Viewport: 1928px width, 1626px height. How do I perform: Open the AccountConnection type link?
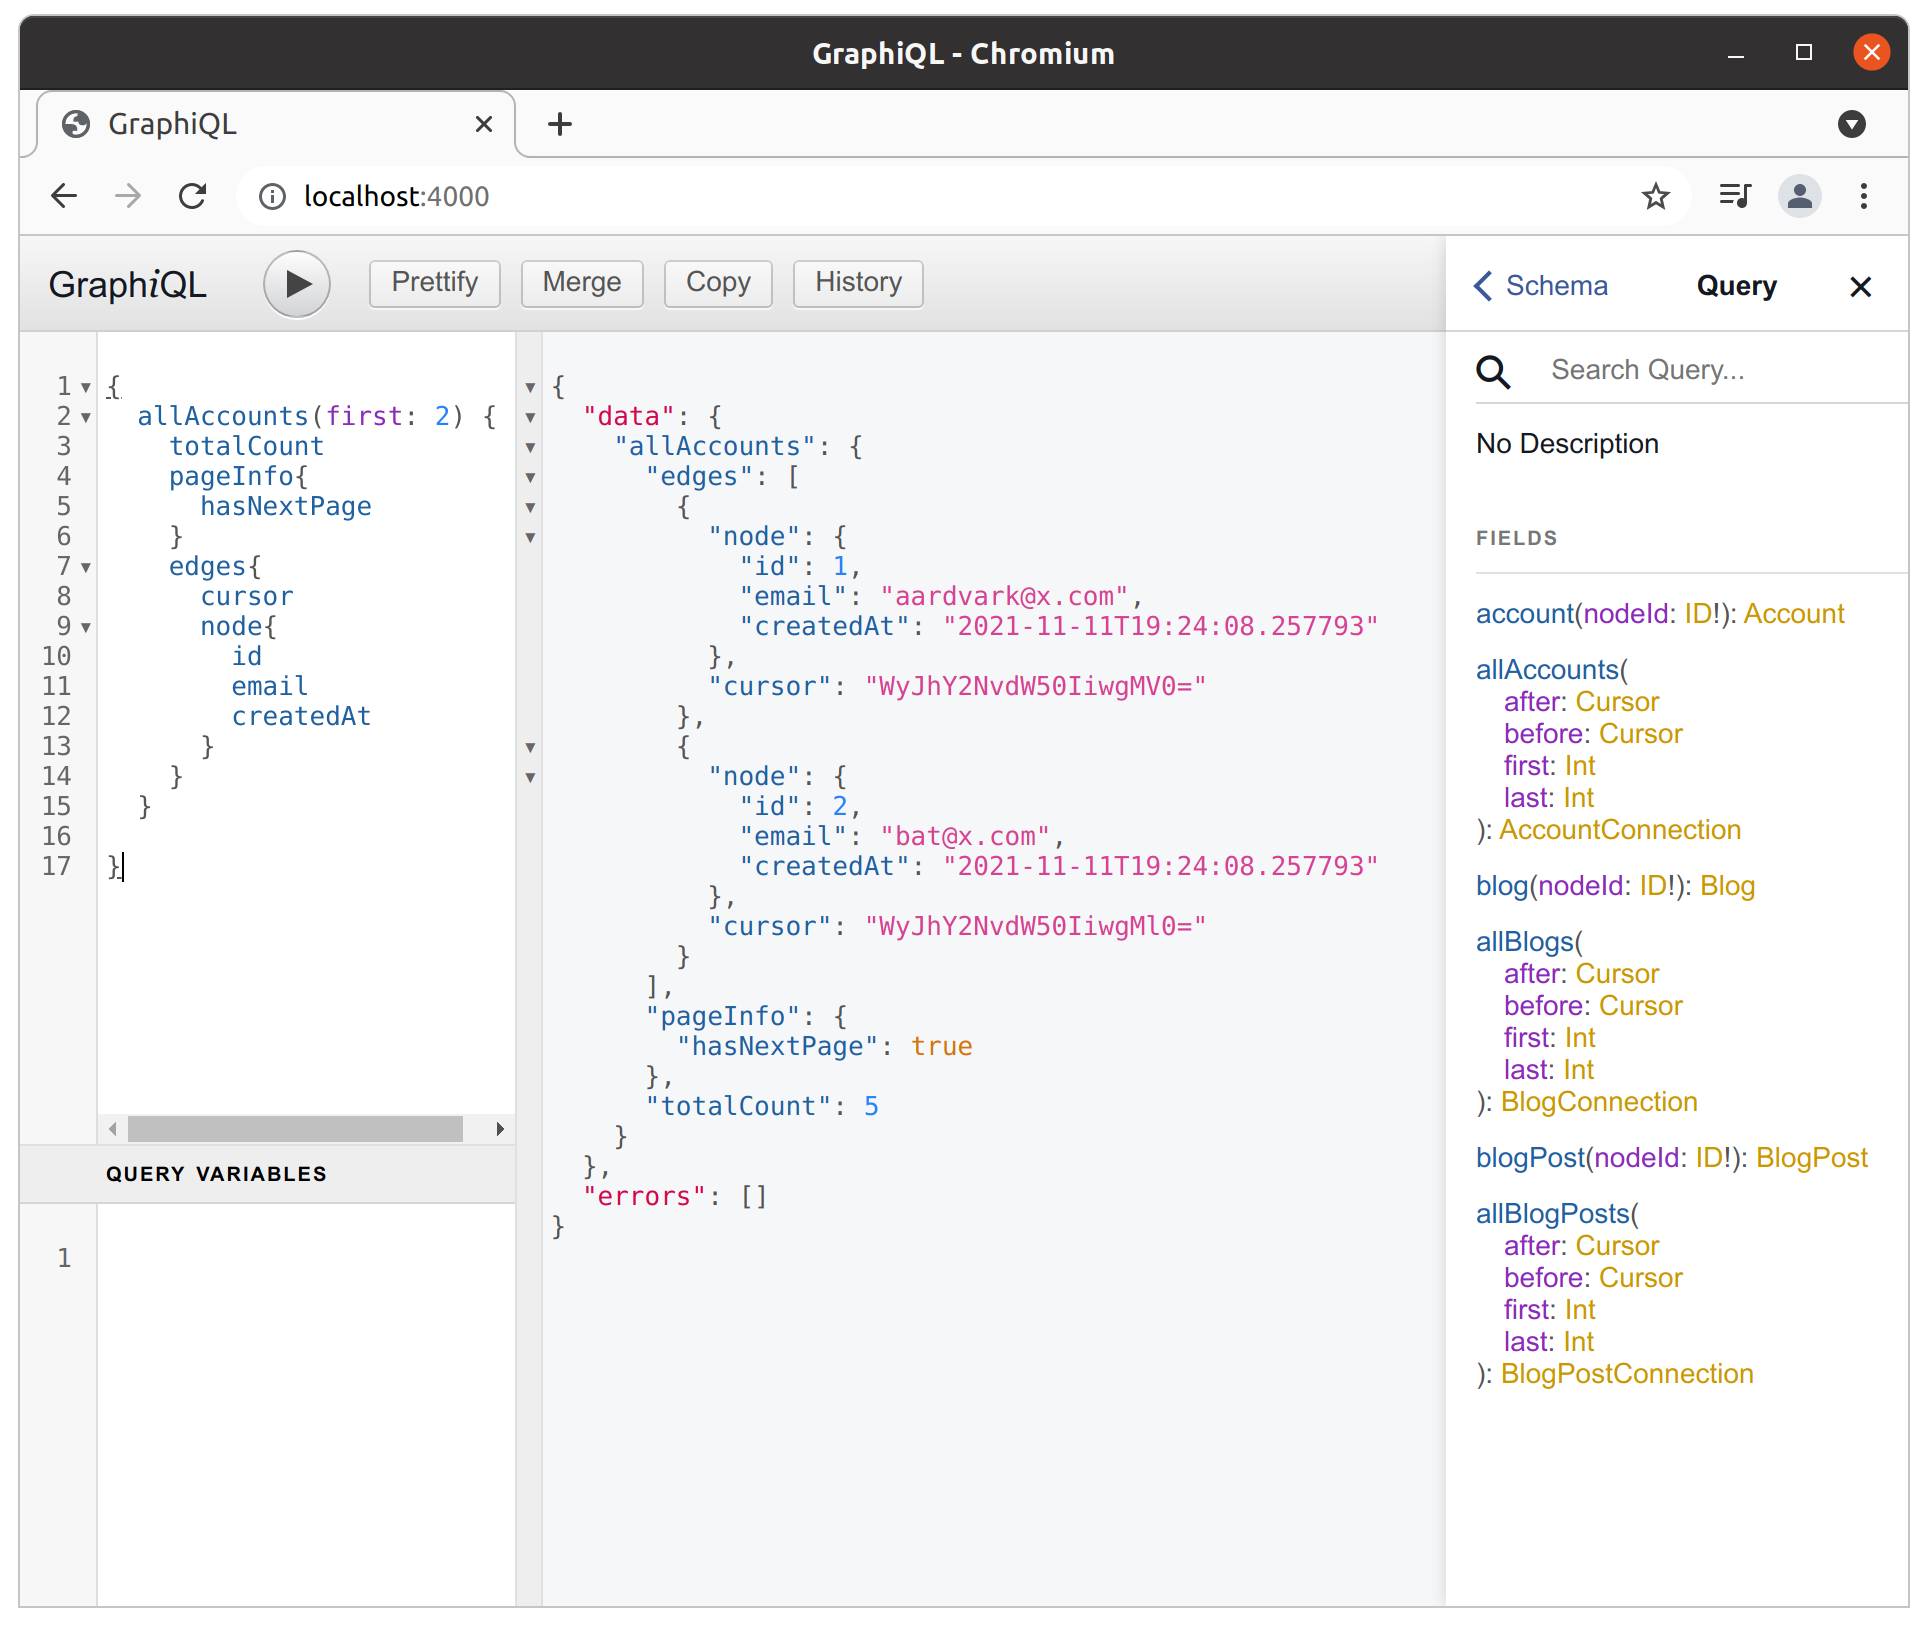pos(1619,830)
